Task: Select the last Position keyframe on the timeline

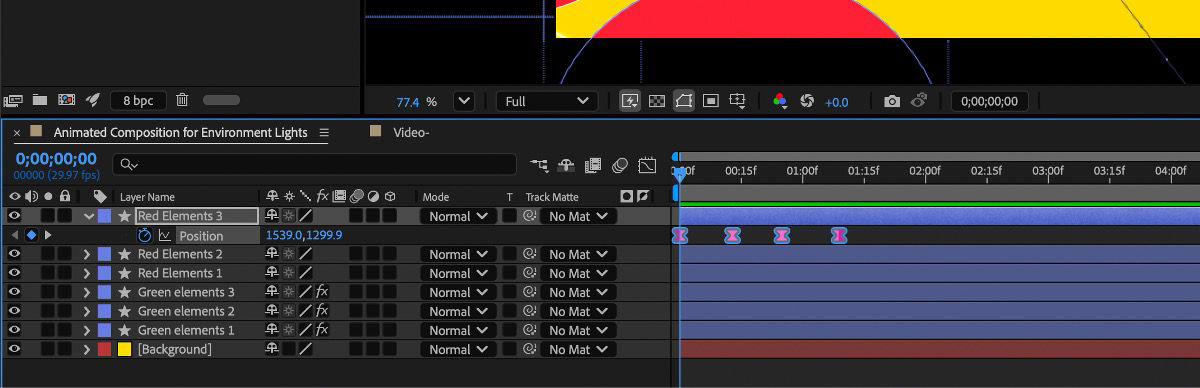Action: (839, 235)
